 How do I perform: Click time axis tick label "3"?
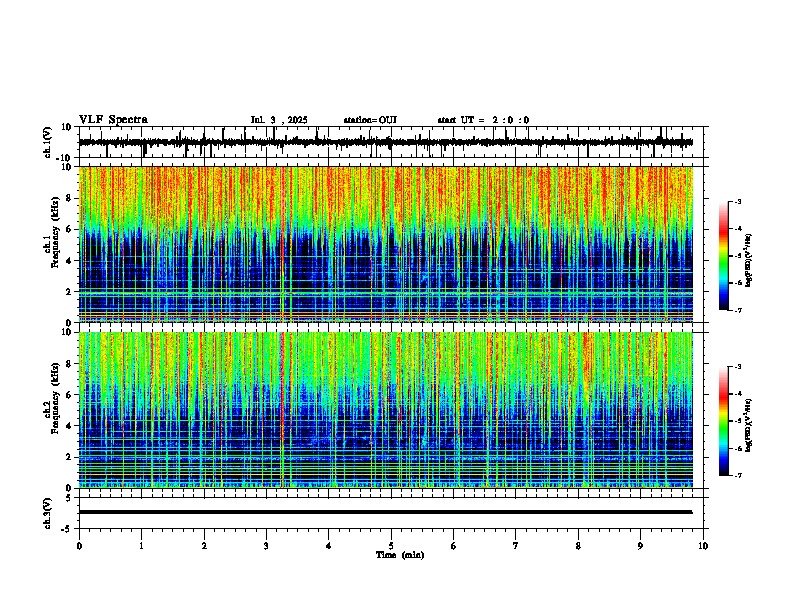[266, 546]
